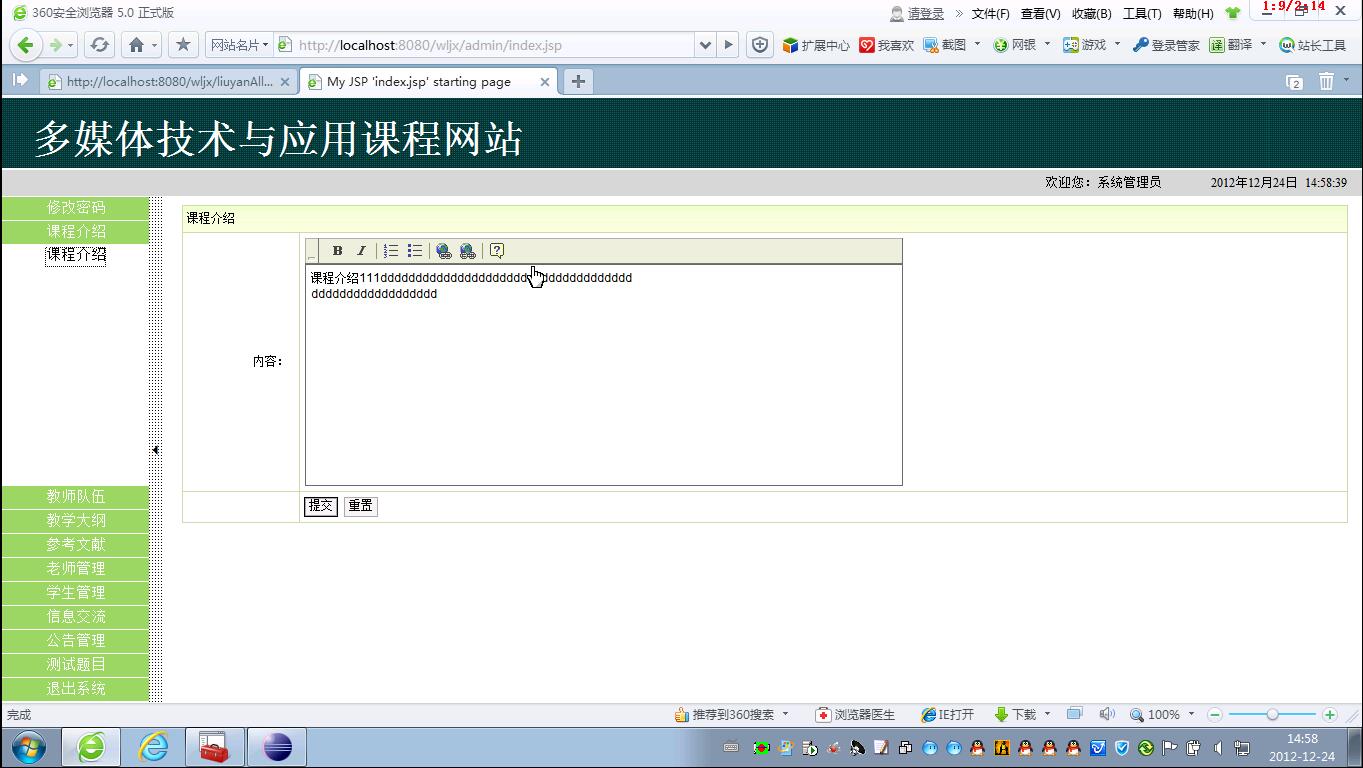Click the 重置 reset button
The height and width of the screenshot is (768, 1363).
pyautogui.click(x=361, y=506)
